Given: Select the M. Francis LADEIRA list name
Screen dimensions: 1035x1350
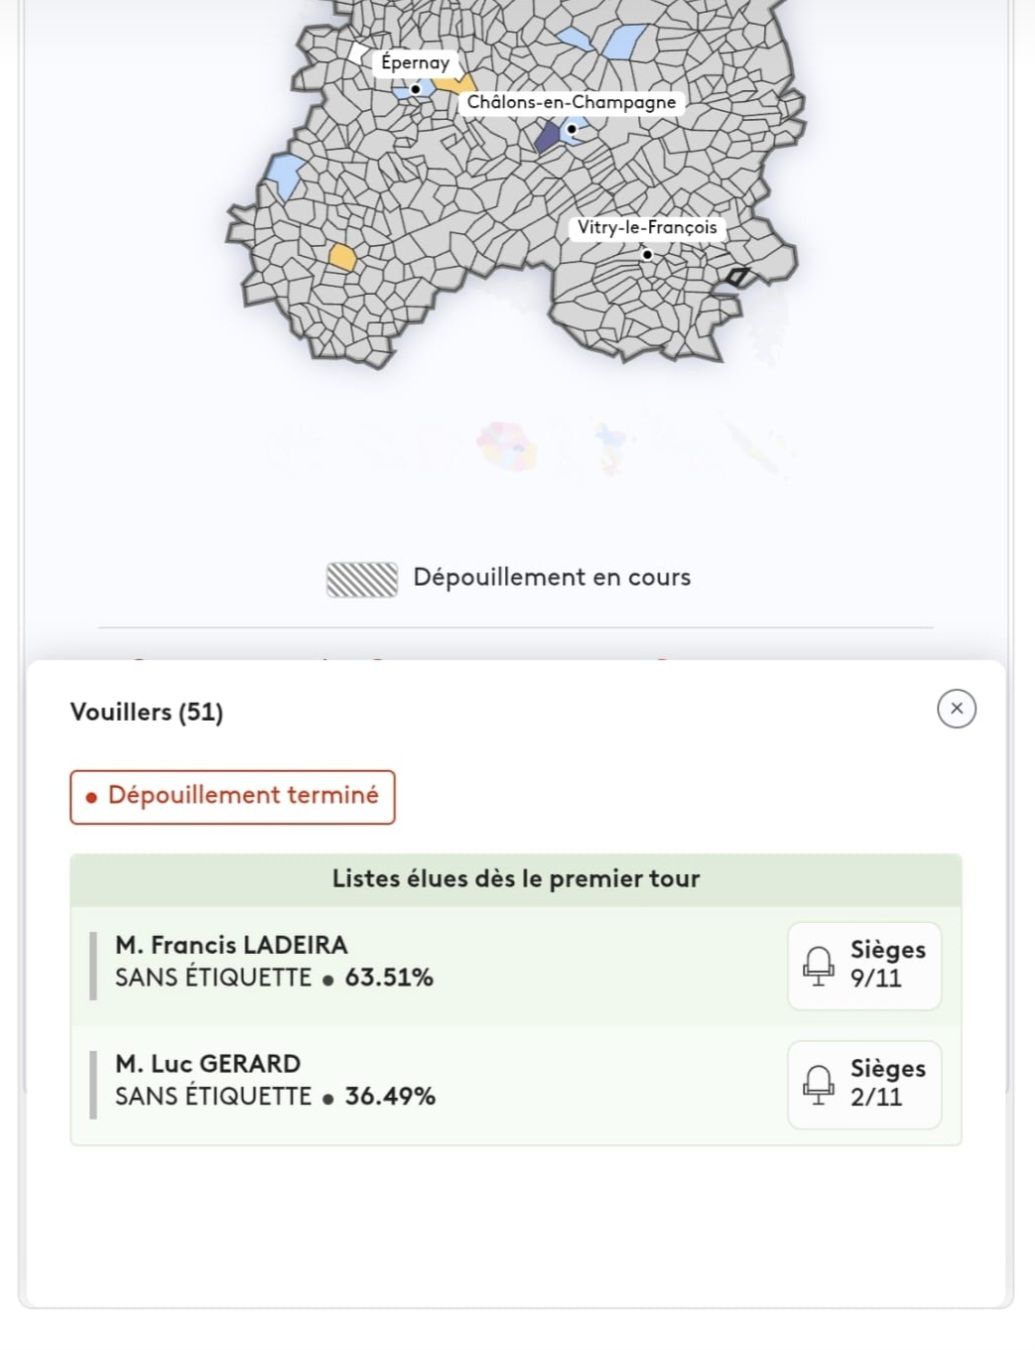Looking at the screenshot, I should (231, 945).
